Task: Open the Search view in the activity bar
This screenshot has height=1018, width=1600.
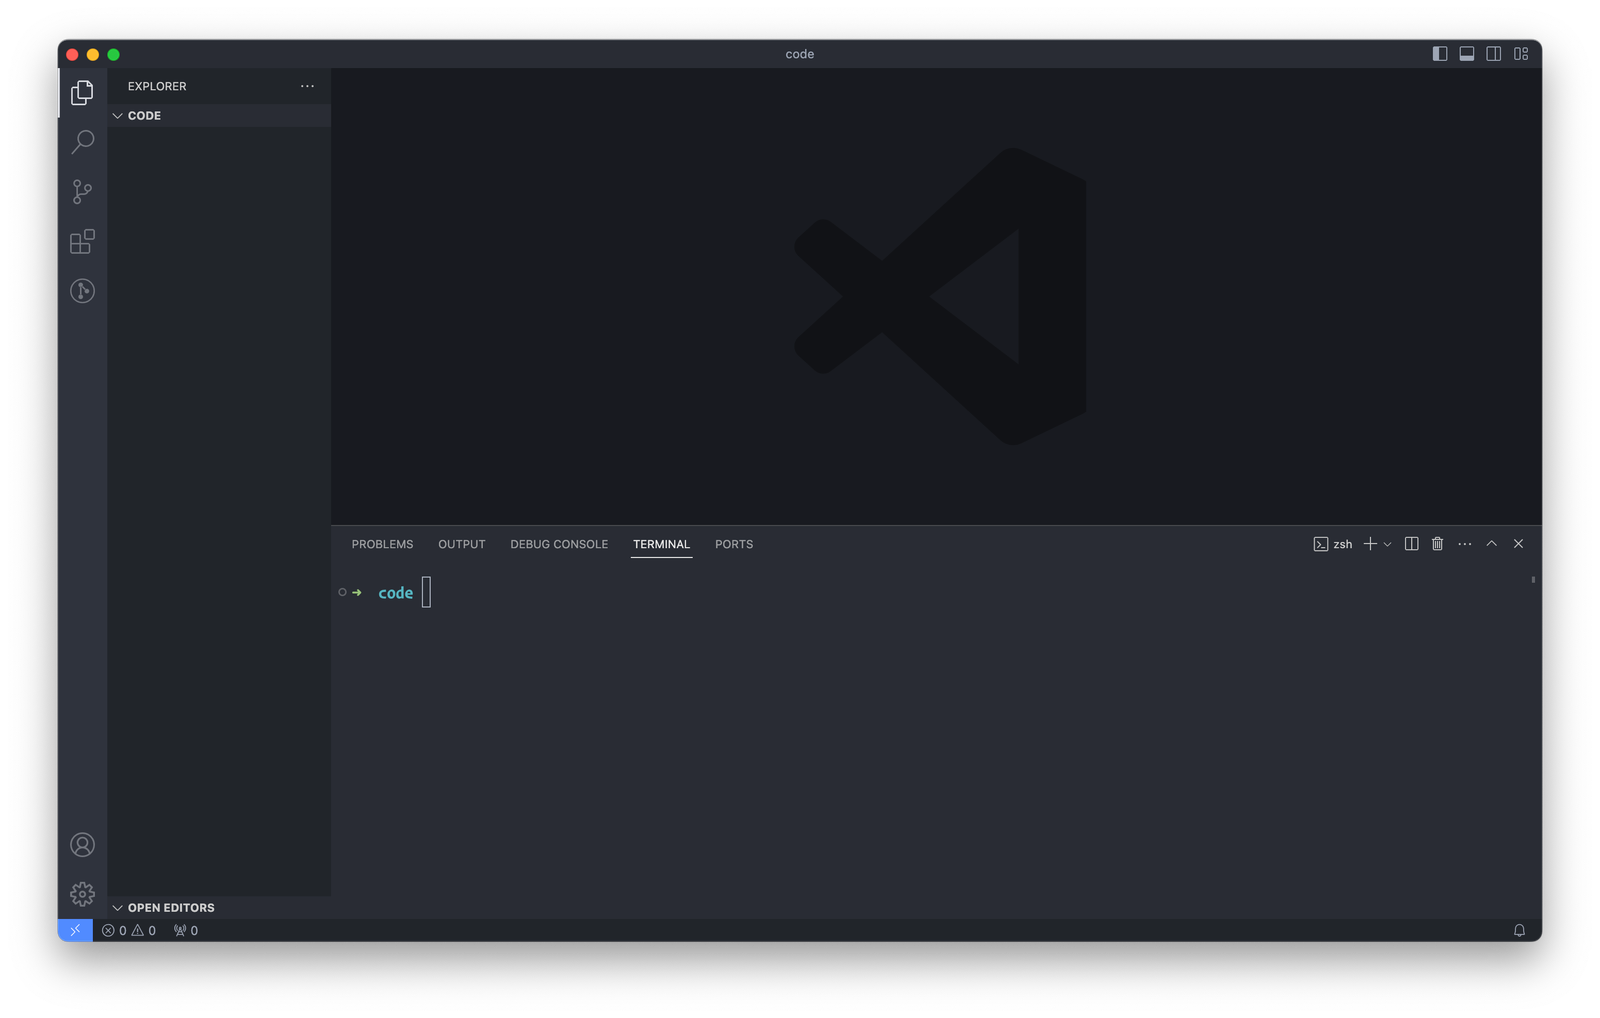Action: pos(82,141)
